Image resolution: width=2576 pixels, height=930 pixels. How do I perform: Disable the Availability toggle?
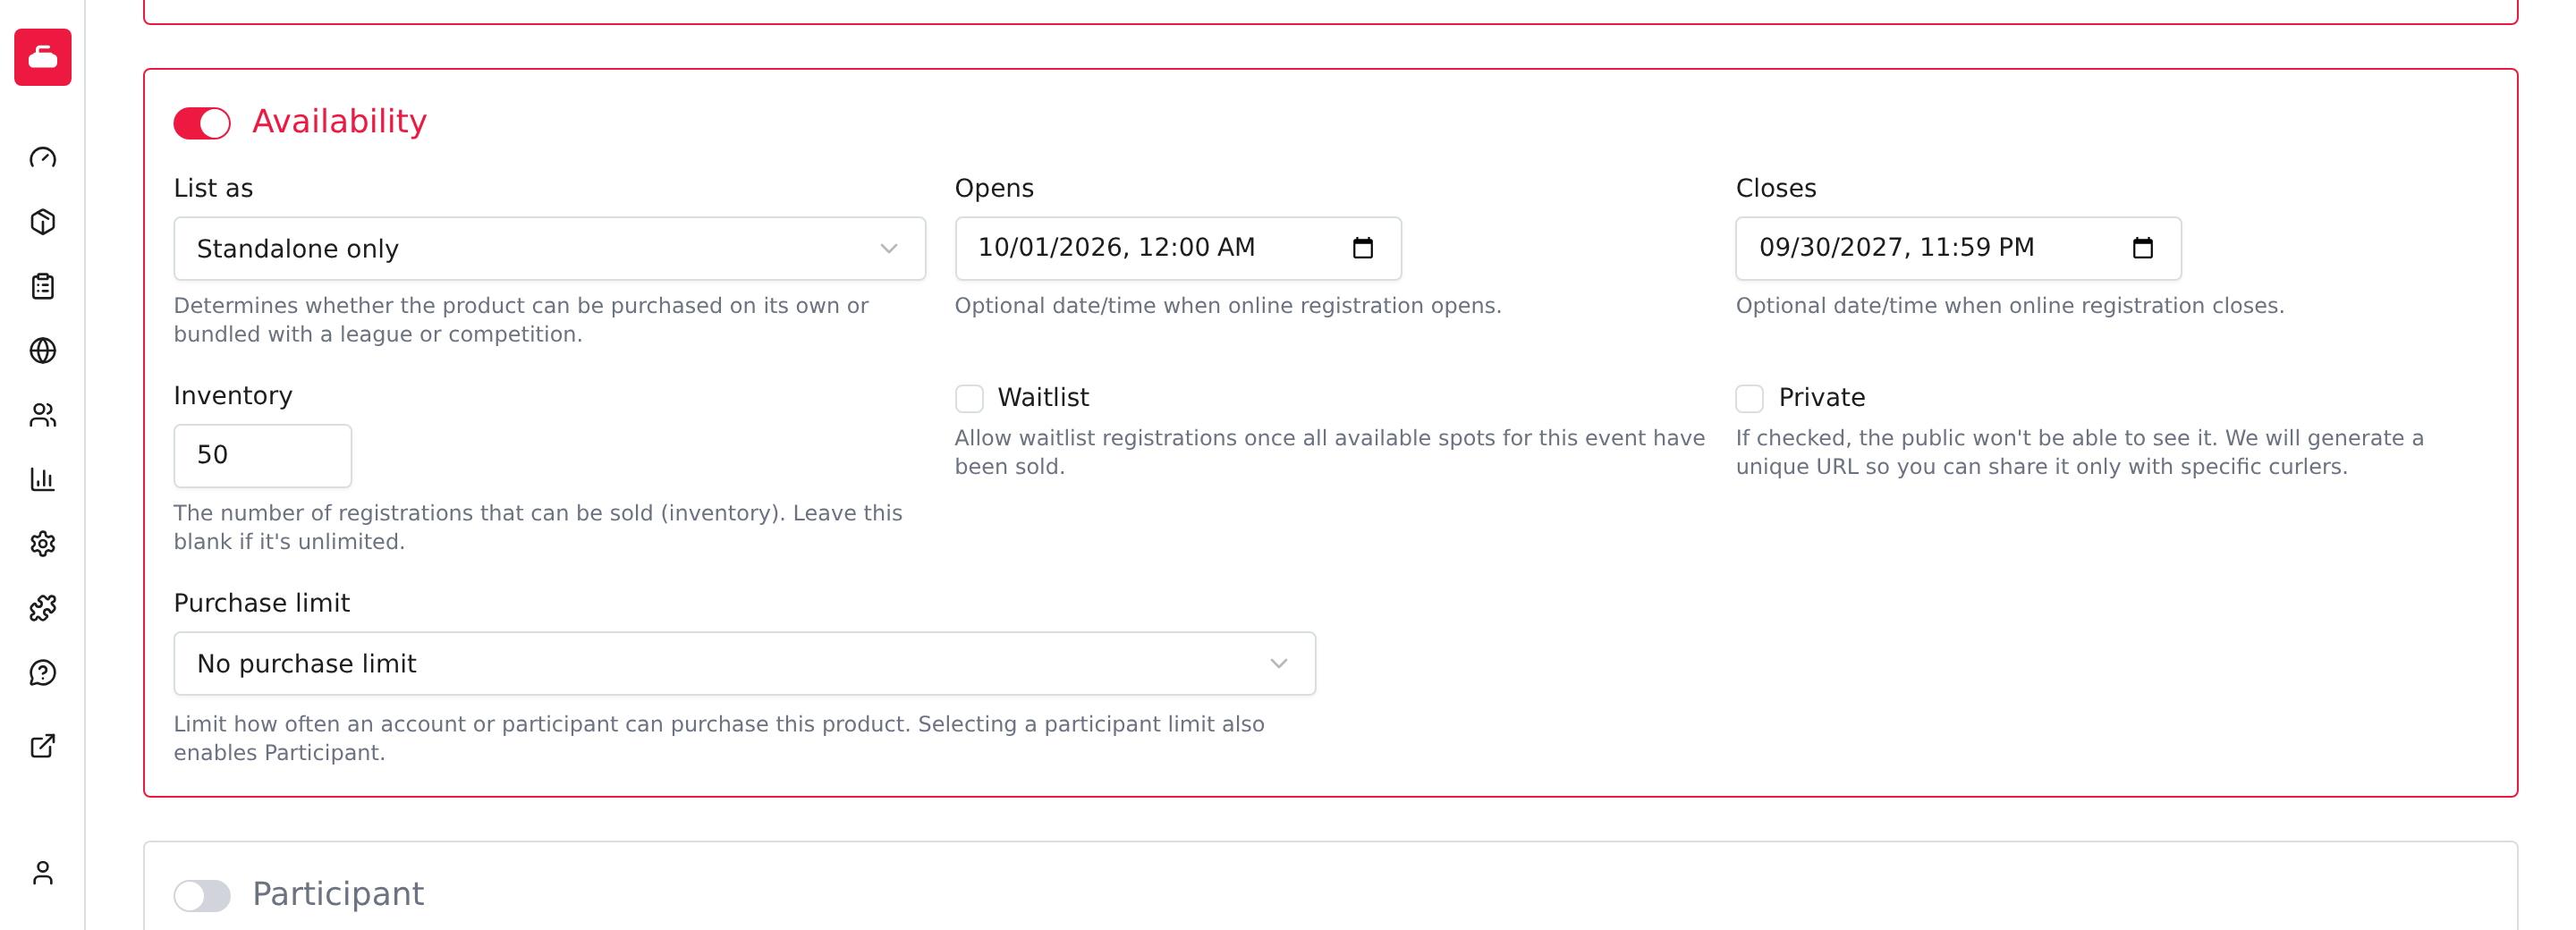(x=202, y=123)
